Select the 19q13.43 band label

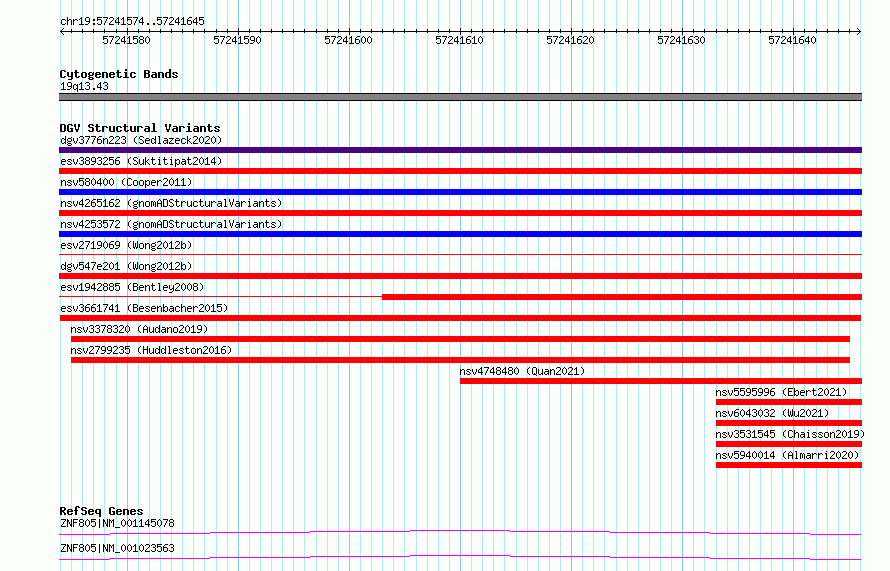click(84, 86)
